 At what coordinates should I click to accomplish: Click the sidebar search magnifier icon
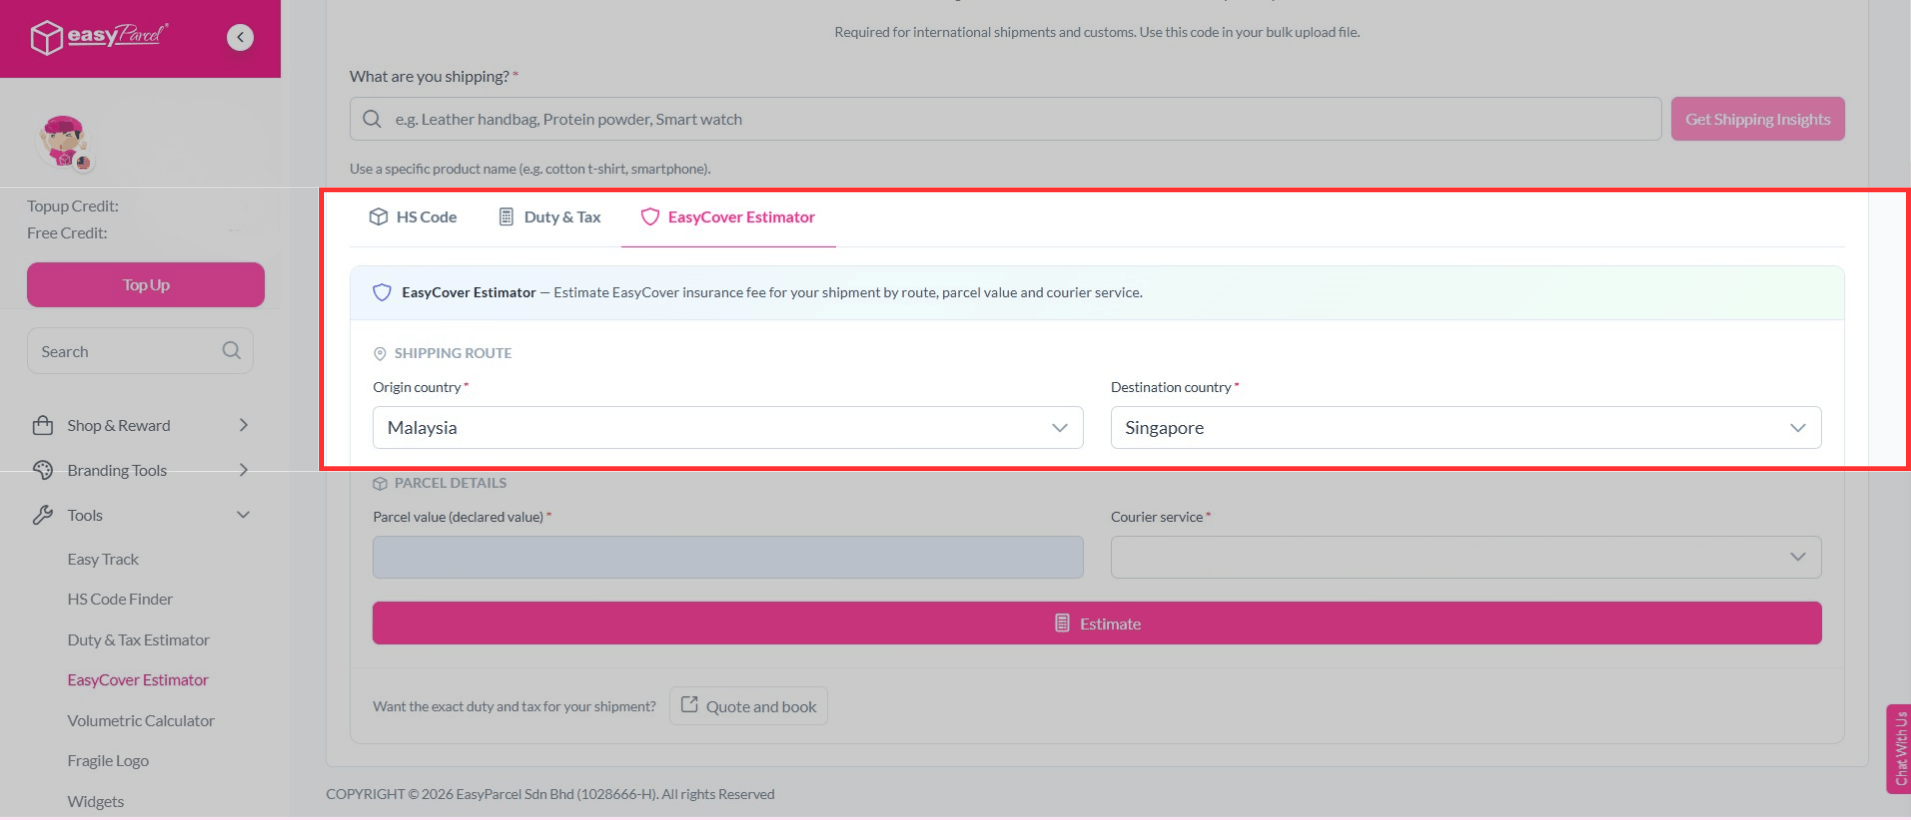tap(232, 351)
